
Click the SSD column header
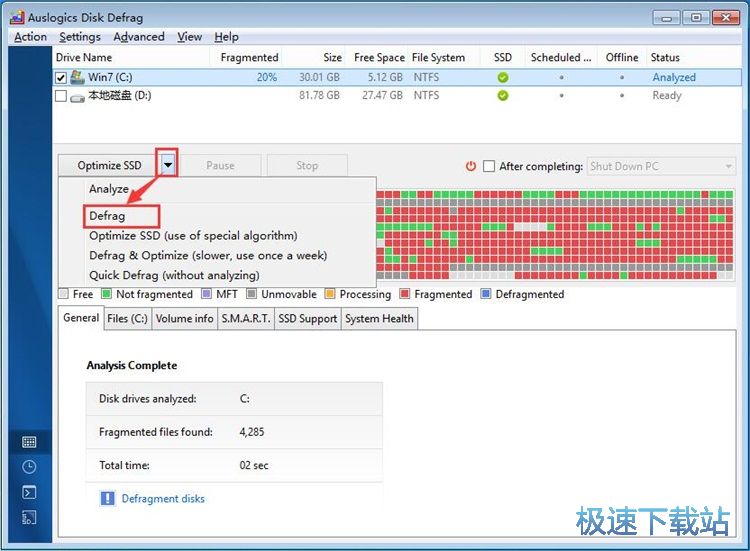pyautogui.click(x=503, y=57)
